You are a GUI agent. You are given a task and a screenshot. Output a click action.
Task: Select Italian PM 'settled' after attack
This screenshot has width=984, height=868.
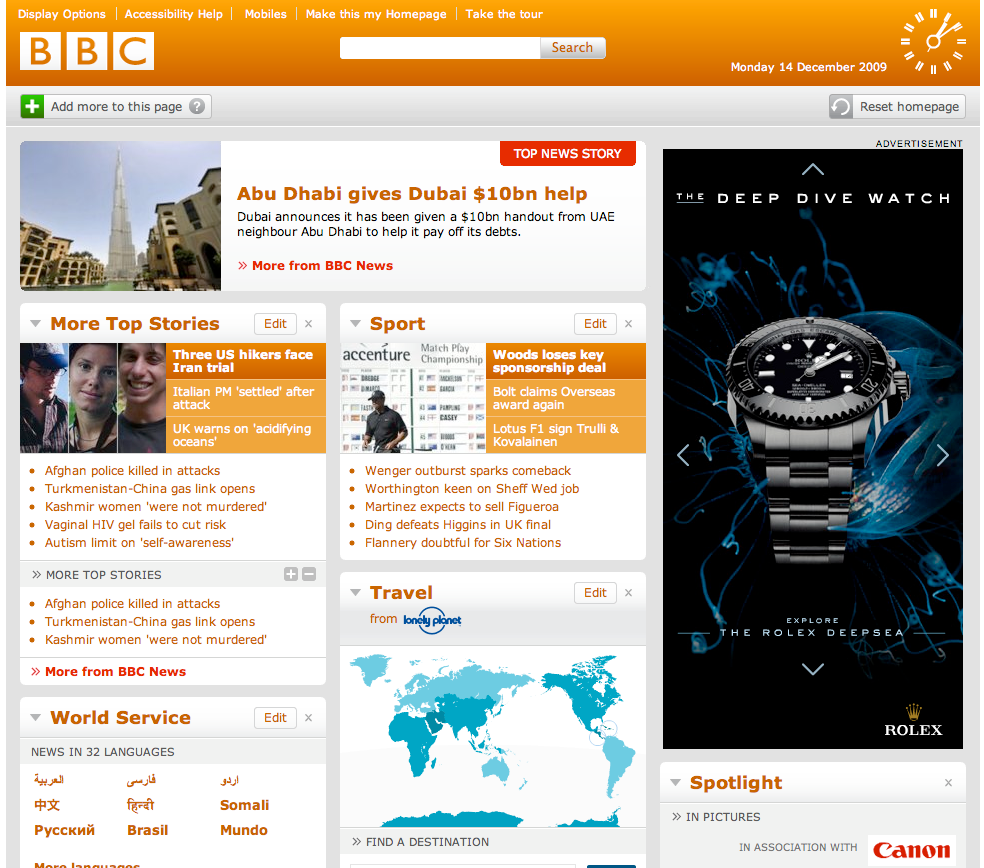(246, 398)
